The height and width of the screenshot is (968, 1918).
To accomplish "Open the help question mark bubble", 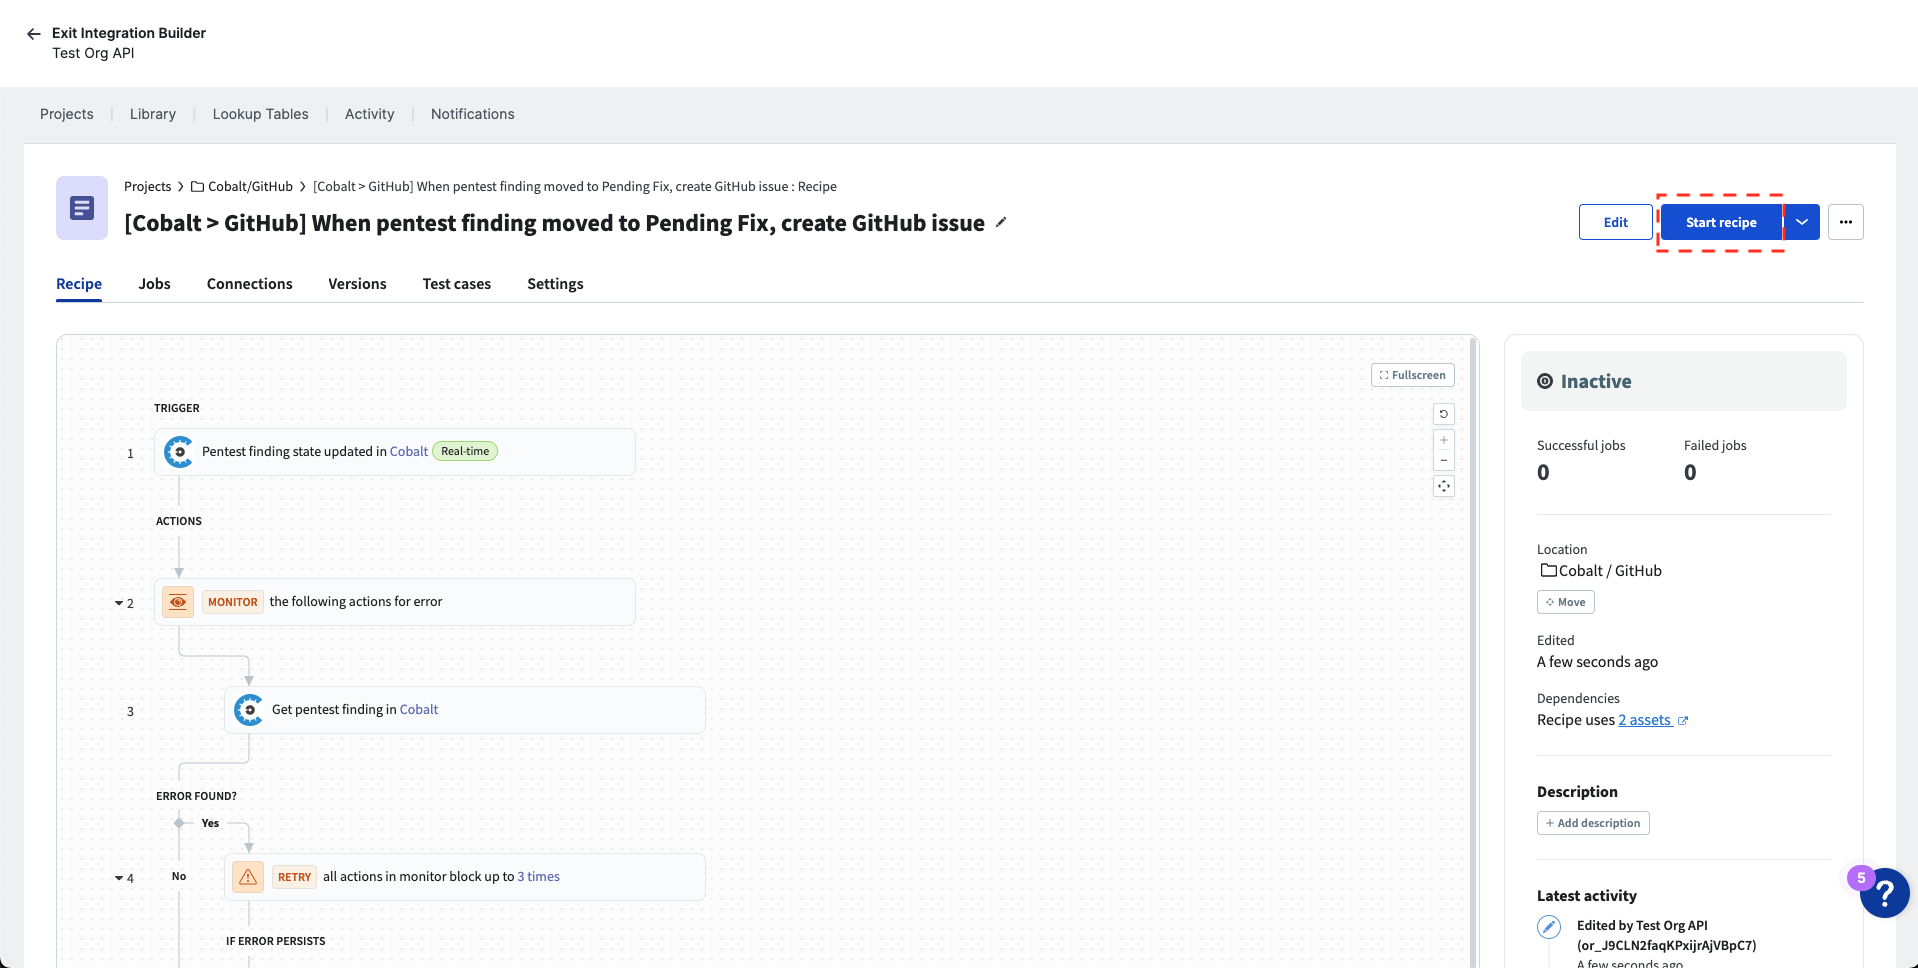I will pos(1885,892).
